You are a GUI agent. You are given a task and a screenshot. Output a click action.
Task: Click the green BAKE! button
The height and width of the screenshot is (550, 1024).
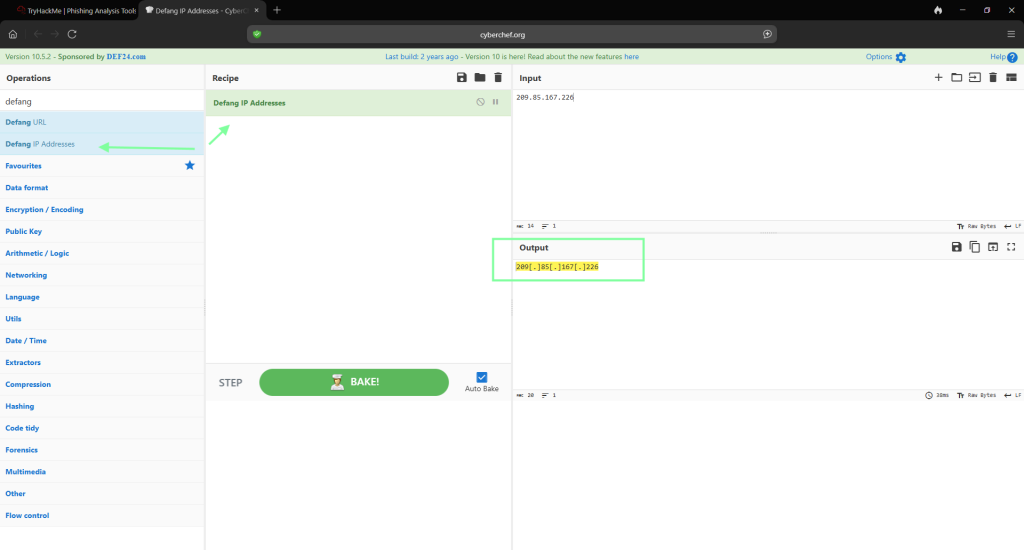(x=354, y=382)
